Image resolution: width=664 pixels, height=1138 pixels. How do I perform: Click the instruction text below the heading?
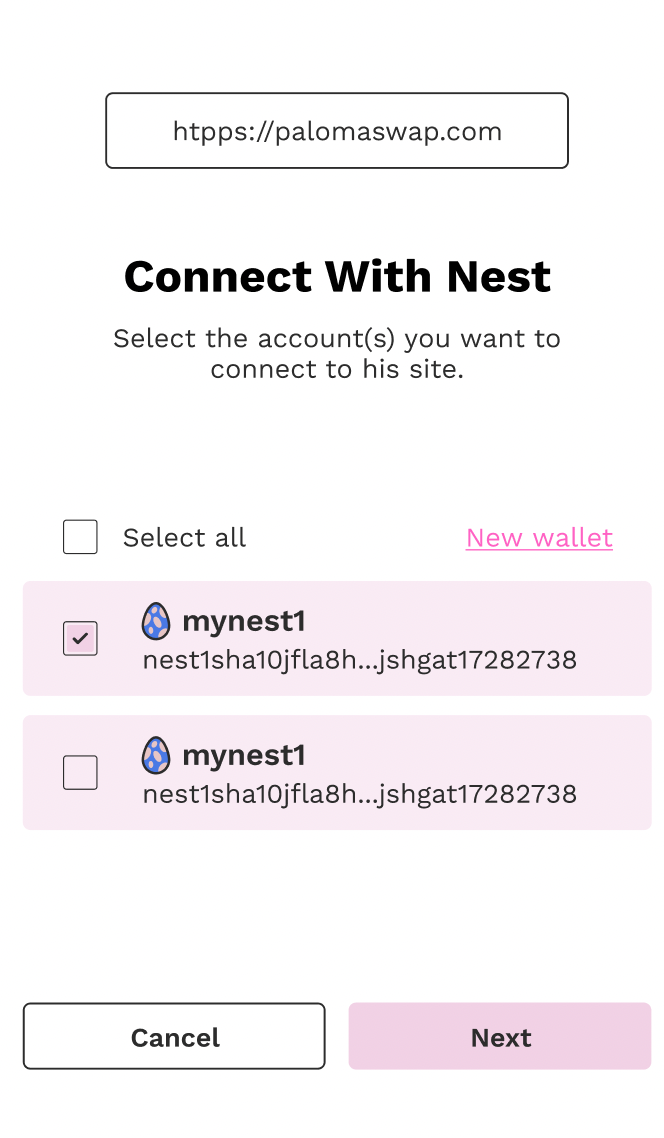click(336, 353)
